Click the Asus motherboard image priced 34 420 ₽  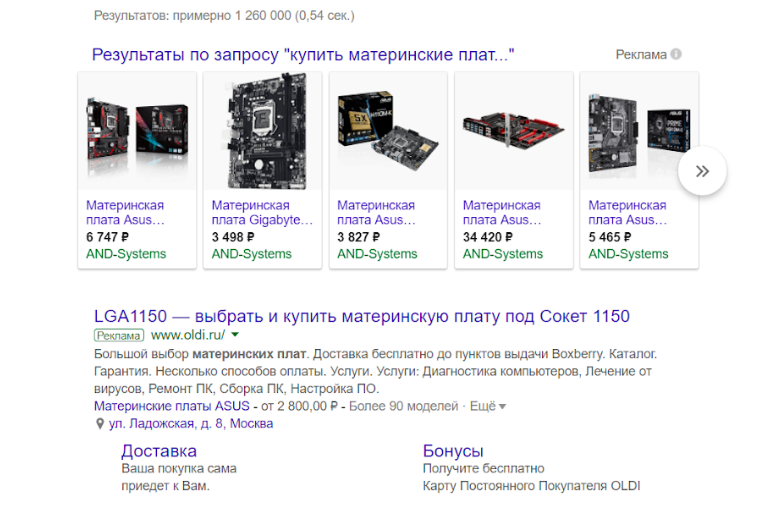point(514,131)
